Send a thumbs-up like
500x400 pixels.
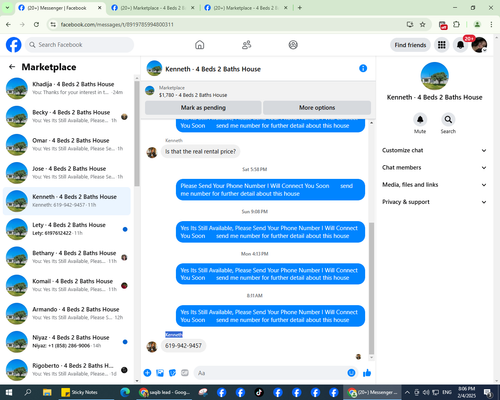coord(367,373)
